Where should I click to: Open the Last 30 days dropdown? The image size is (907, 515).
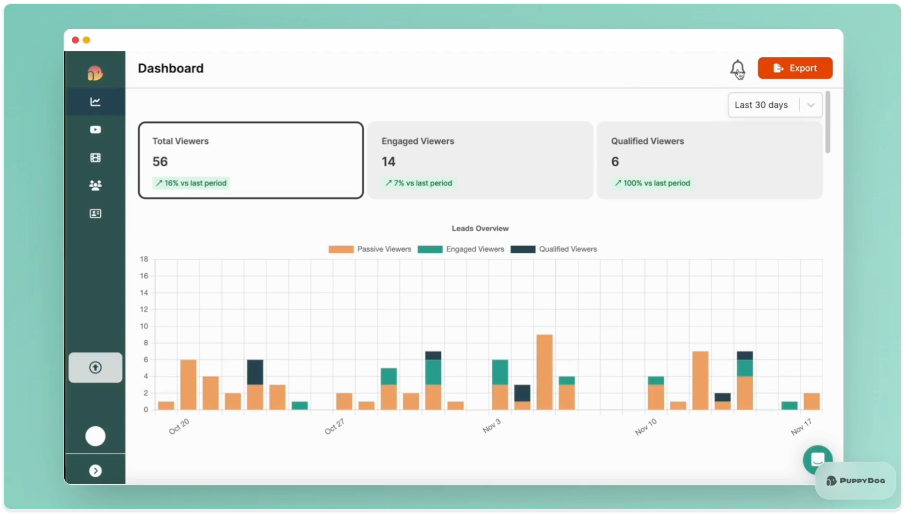coord(775,105)
